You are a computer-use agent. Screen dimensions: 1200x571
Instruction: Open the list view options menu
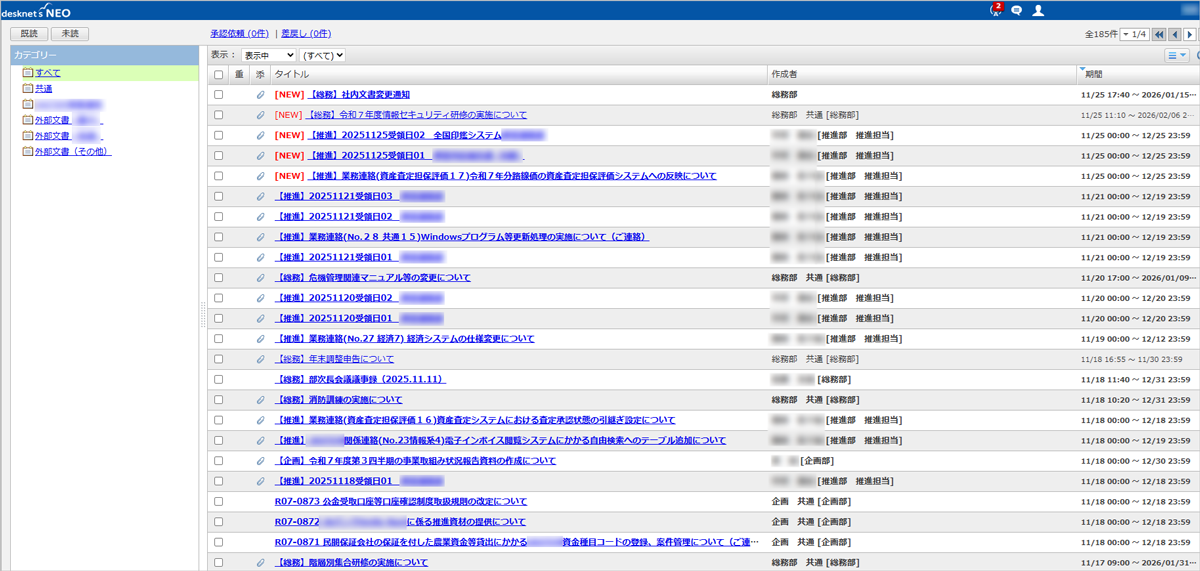1176,55
